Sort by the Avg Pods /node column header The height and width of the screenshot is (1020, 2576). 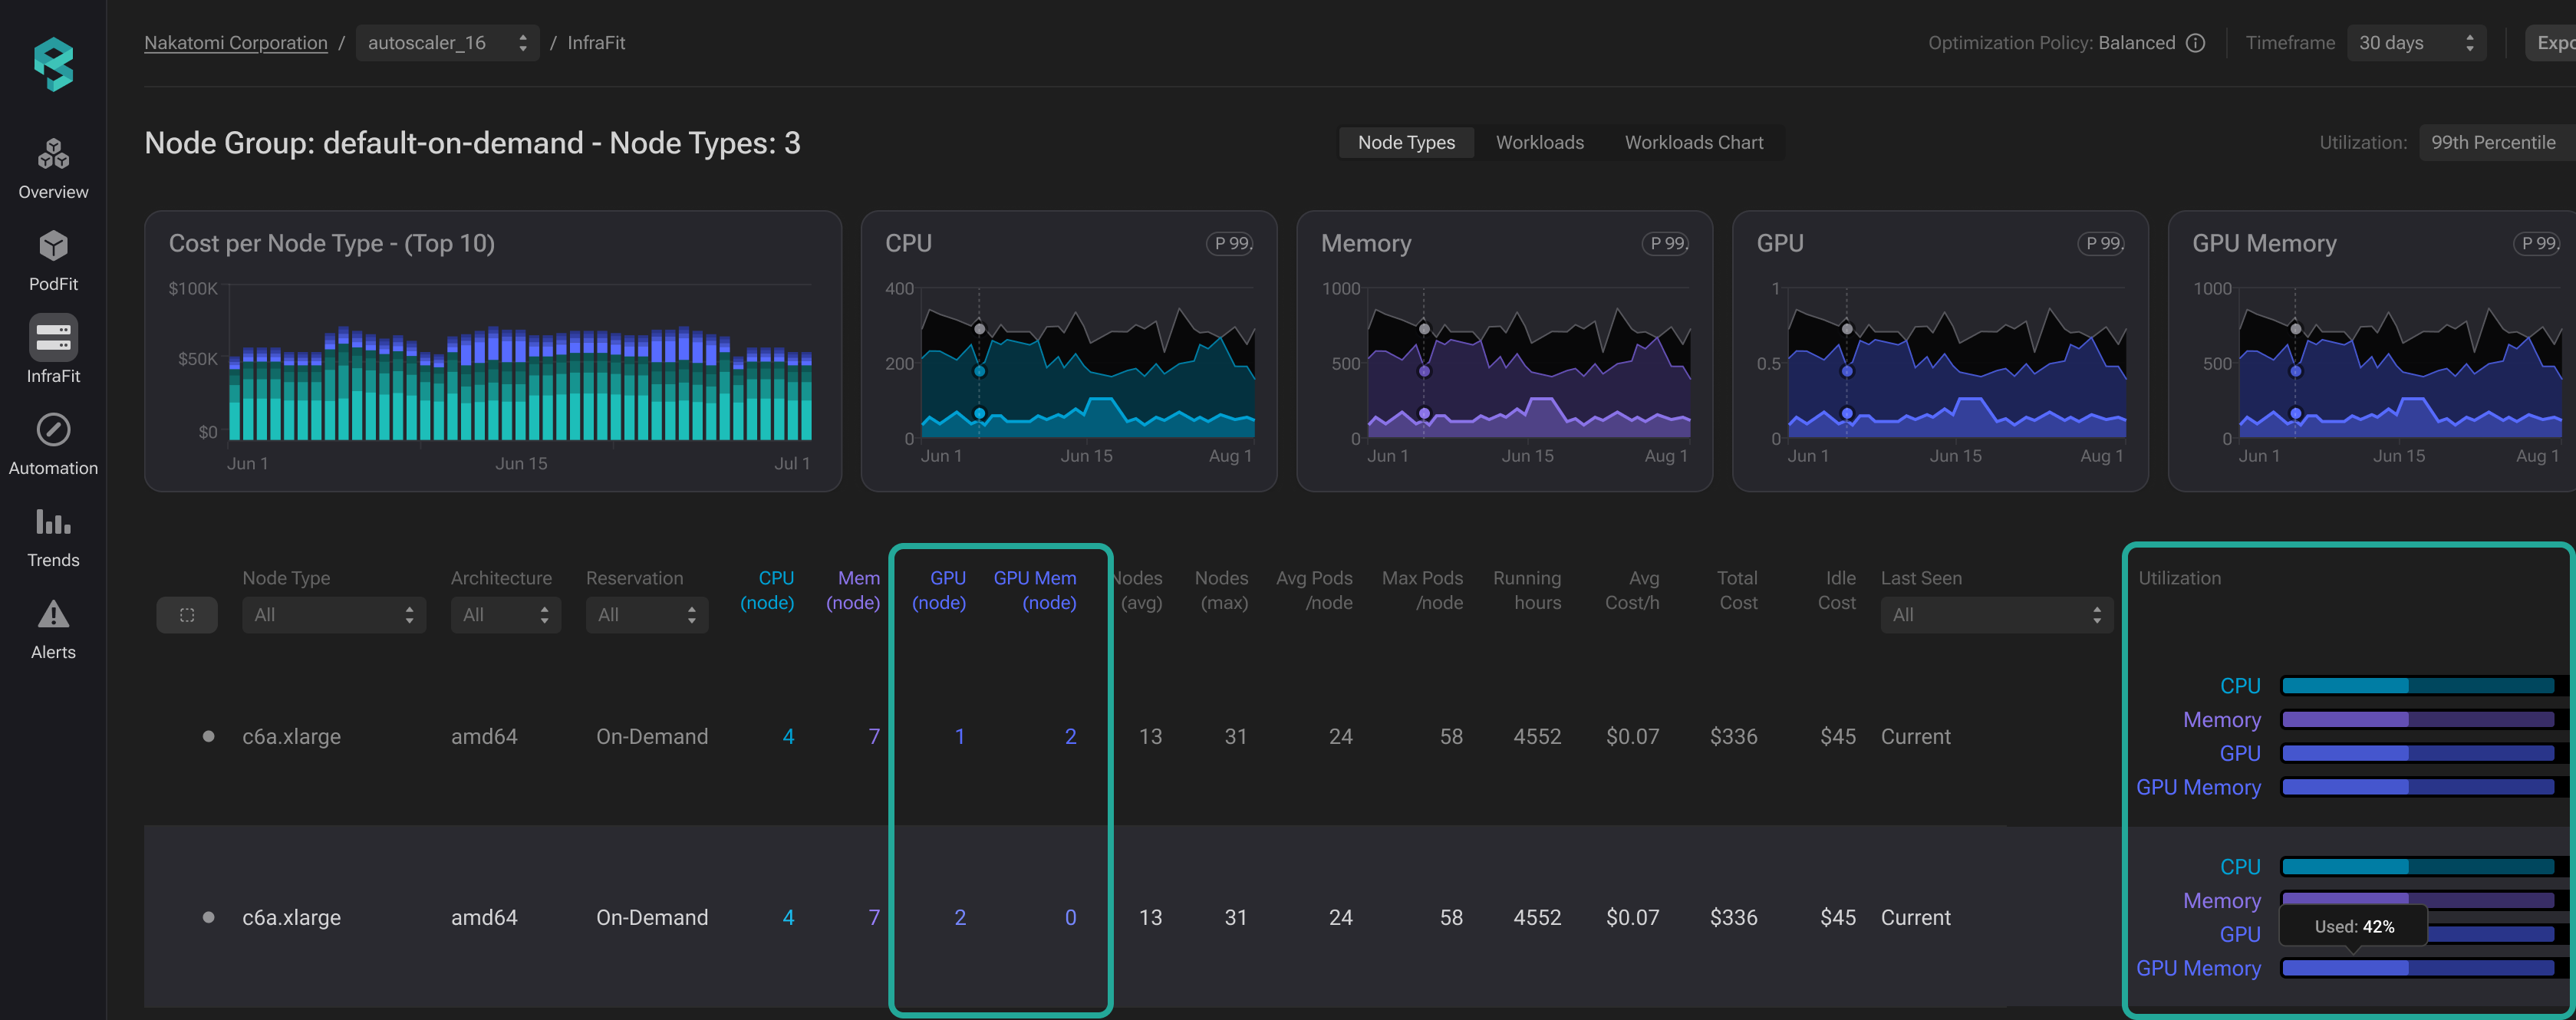(x=1314, y=590)
